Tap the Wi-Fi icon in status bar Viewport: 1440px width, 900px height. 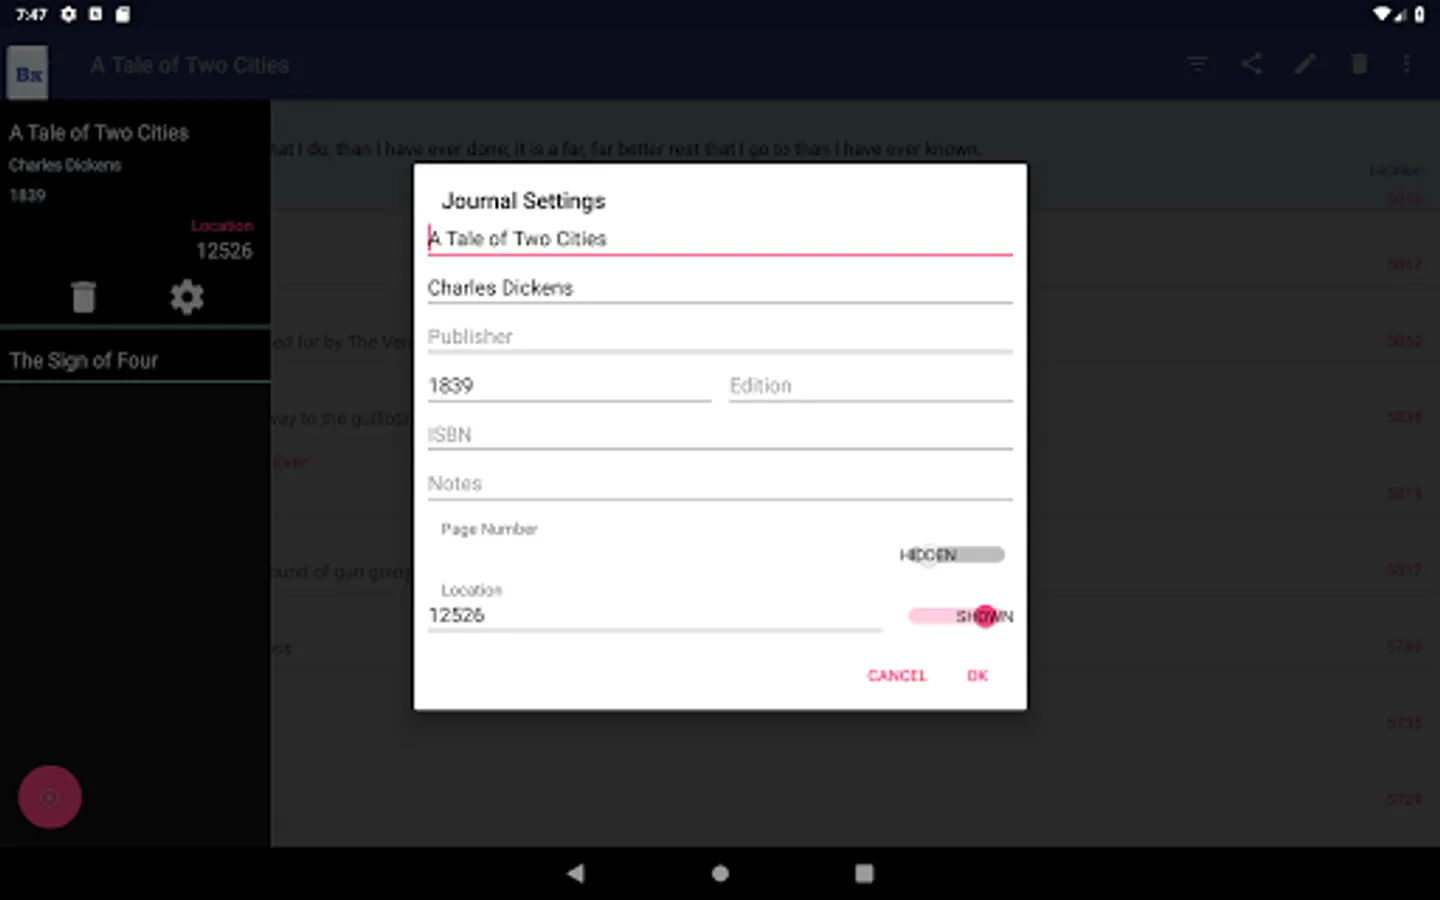[x=1383, y=14]
